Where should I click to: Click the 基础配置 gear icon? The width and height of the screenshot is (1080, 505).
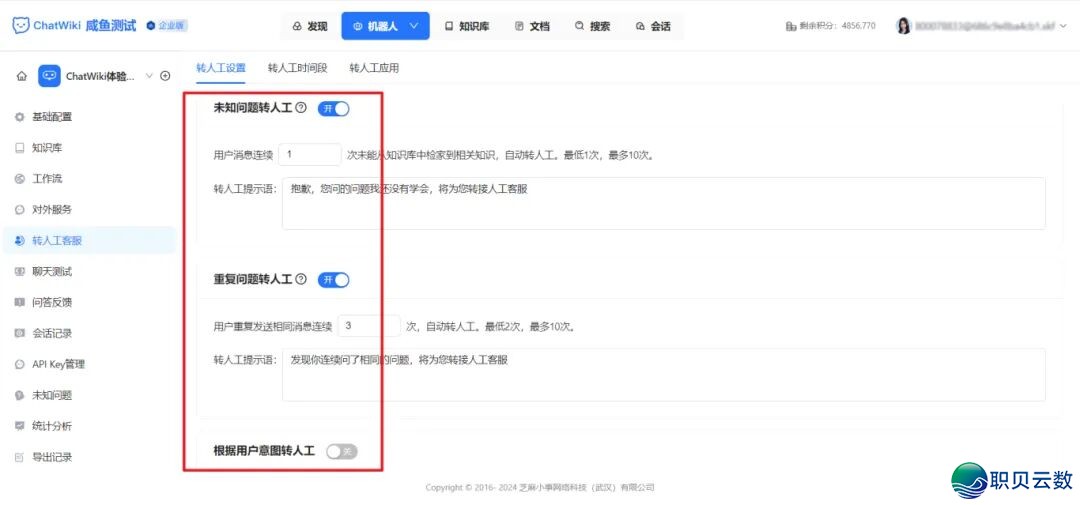click(x=20, y=117)
